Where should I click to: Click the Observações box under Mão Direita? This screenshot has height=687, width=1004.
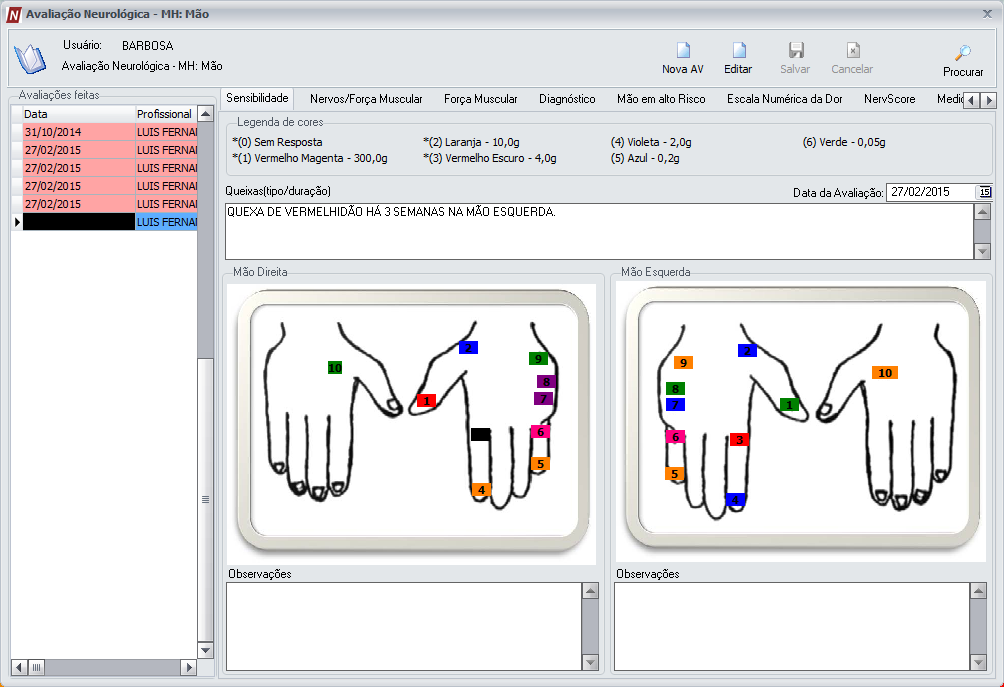click(x=404, y=626)
